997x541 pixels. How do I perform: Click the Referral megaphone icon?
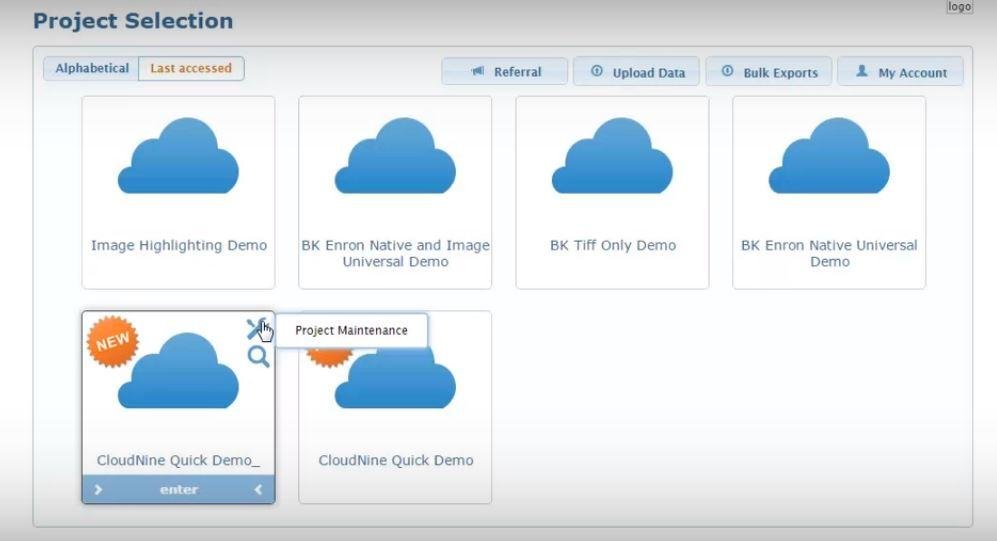[478, 71]
